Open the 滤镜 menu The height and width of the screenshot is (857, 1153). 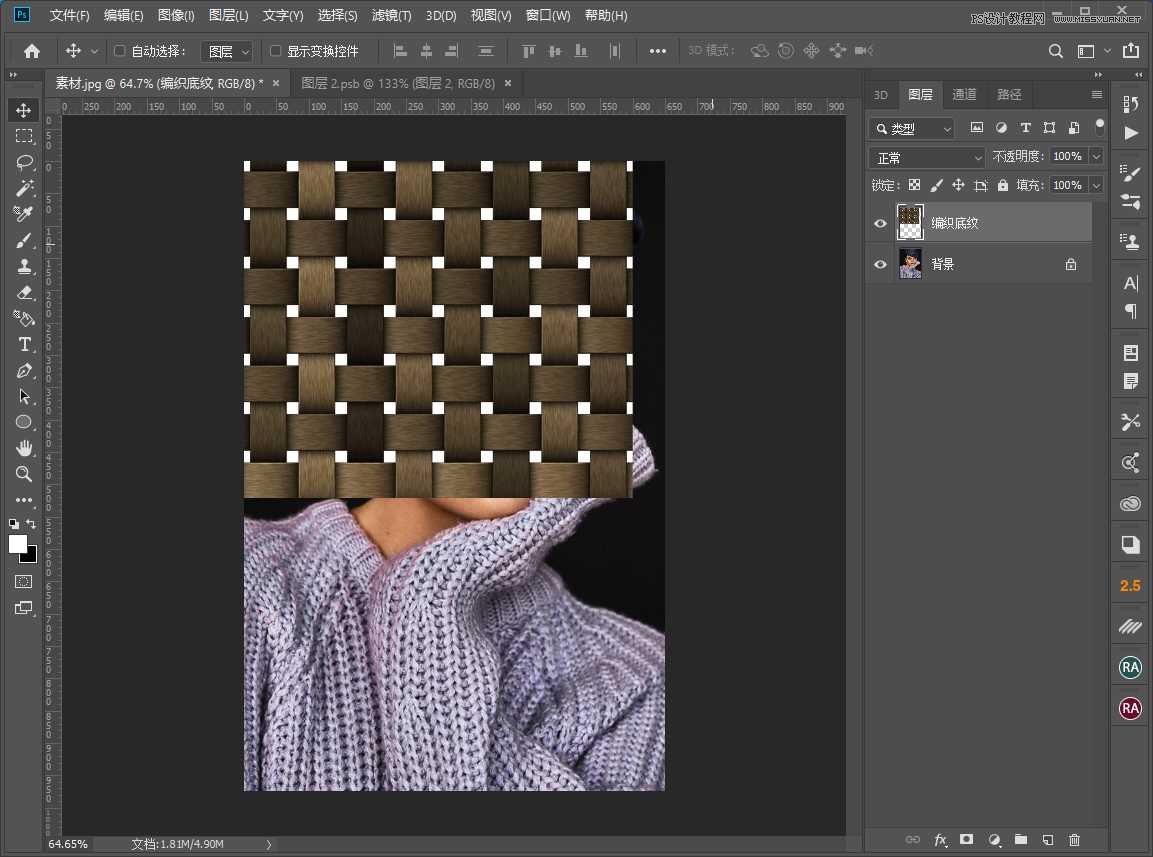(390, 15)
